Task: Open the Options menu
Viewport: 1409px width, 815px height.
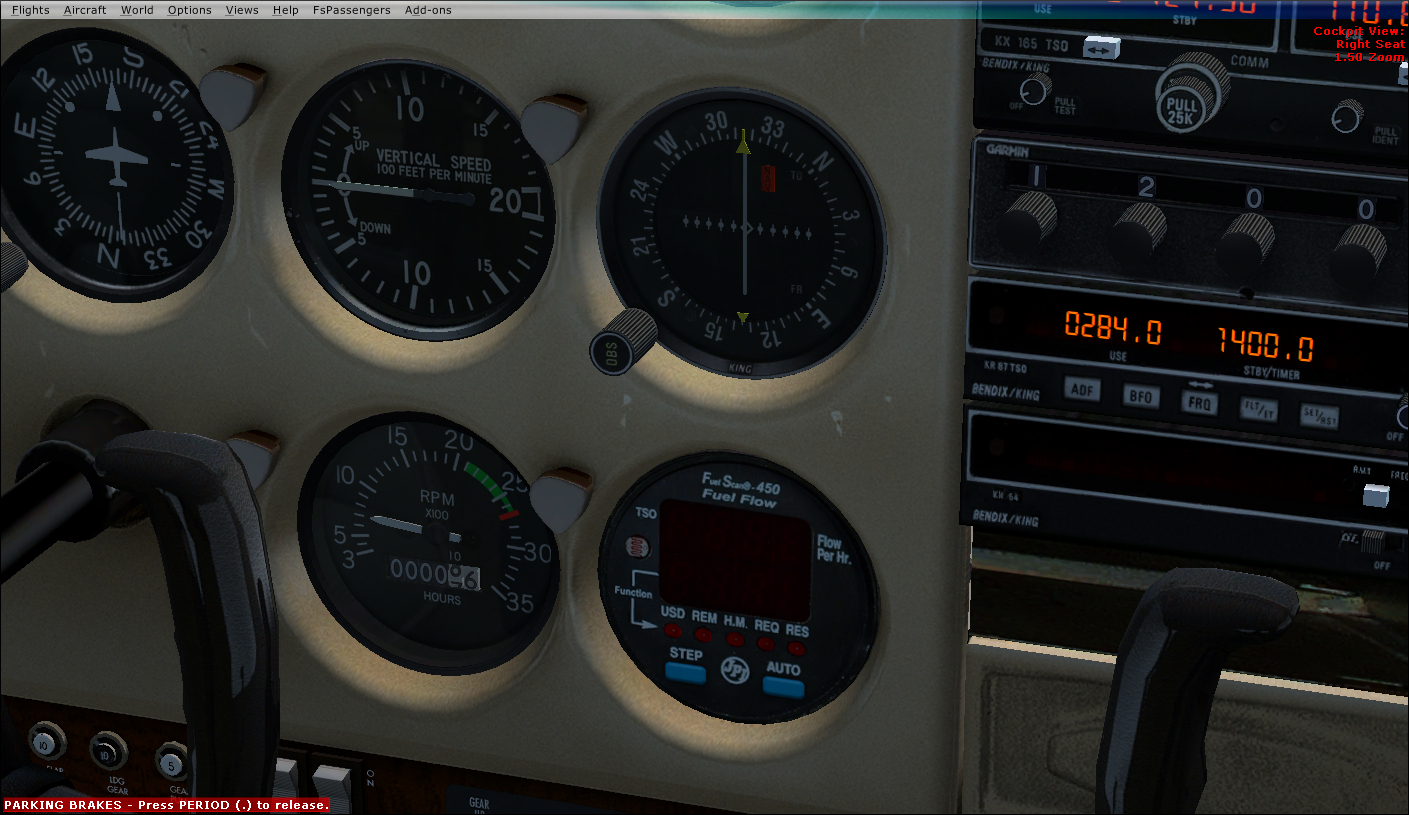Action: tap(189, 10)
